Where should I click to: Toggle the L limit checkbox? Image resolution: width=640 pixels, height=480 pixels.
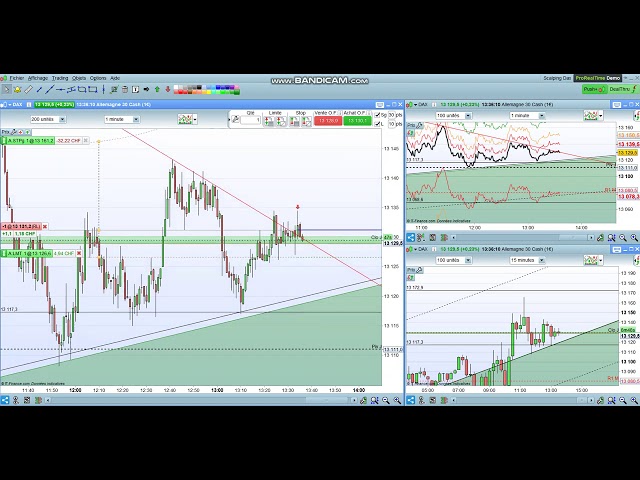(378, 124)
